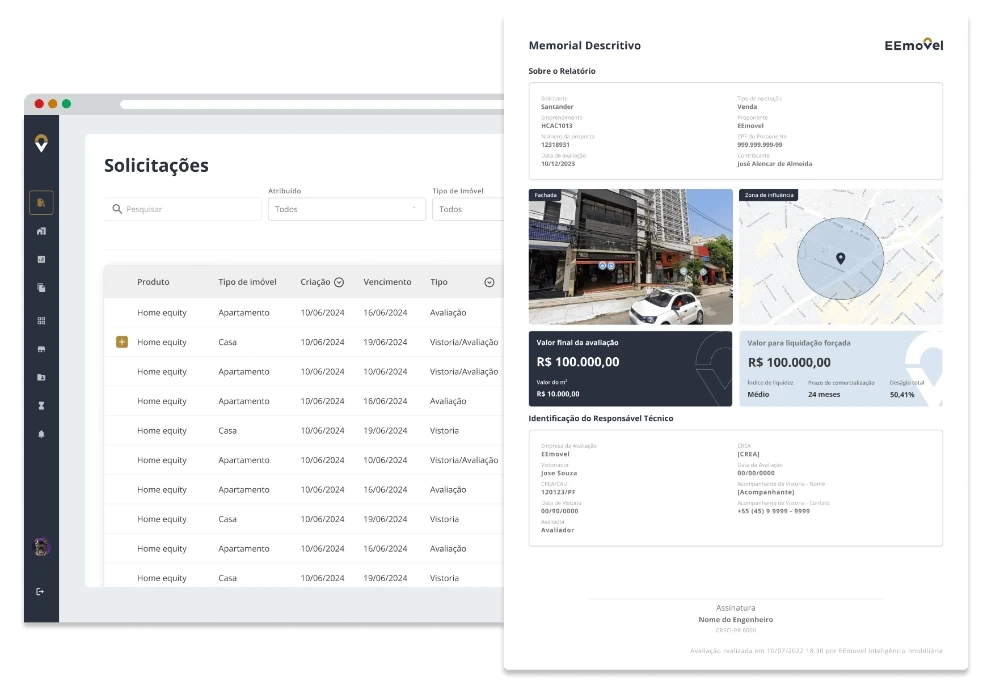Click Valor final da avaliação card
Viewport: 1000px width, 681px height.
tap(630, 369)
